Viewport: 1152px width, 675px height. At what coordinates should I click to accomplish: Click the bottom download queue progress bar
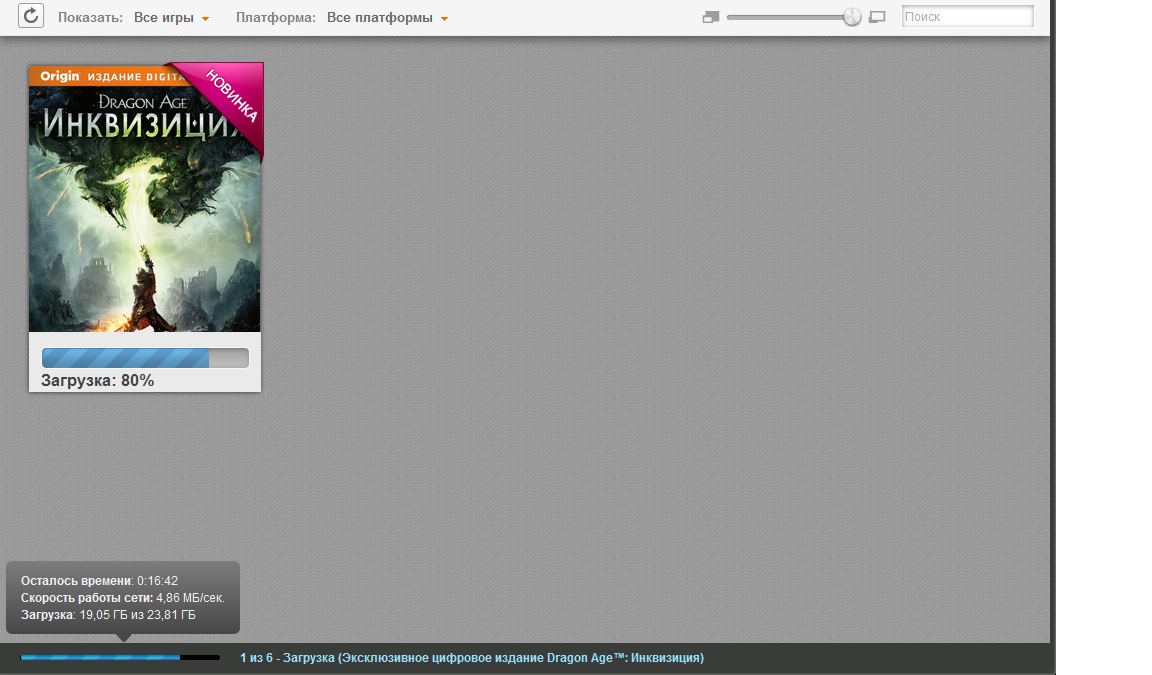click(120, 657)
